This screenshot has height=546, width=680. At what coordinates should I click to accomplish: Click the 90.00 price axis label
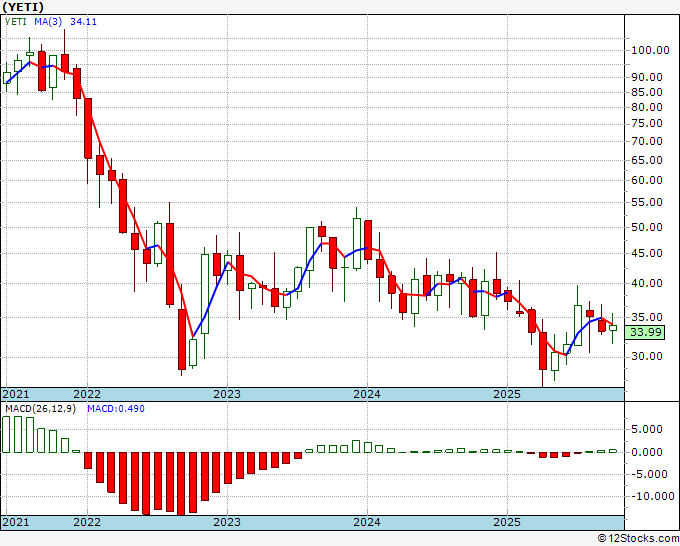point(647,77)
